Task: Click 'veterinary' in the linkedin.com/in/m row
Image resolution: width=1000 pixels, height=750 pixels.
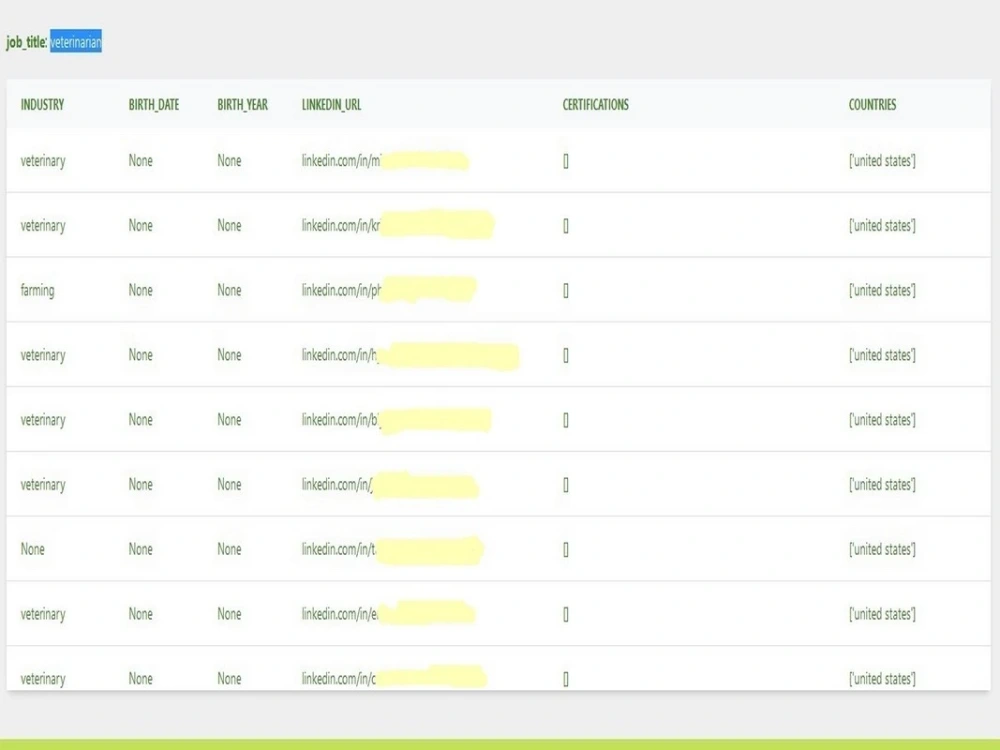Action: [x=43, y=161]
